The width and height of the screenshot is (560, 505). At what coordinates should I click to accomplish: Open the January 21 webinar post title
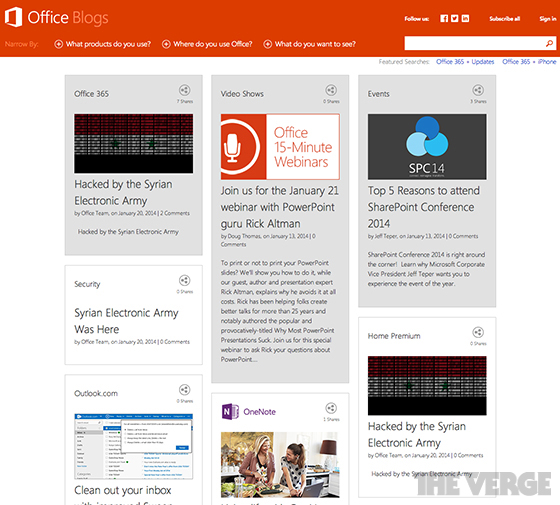click(x=279, y=207)
